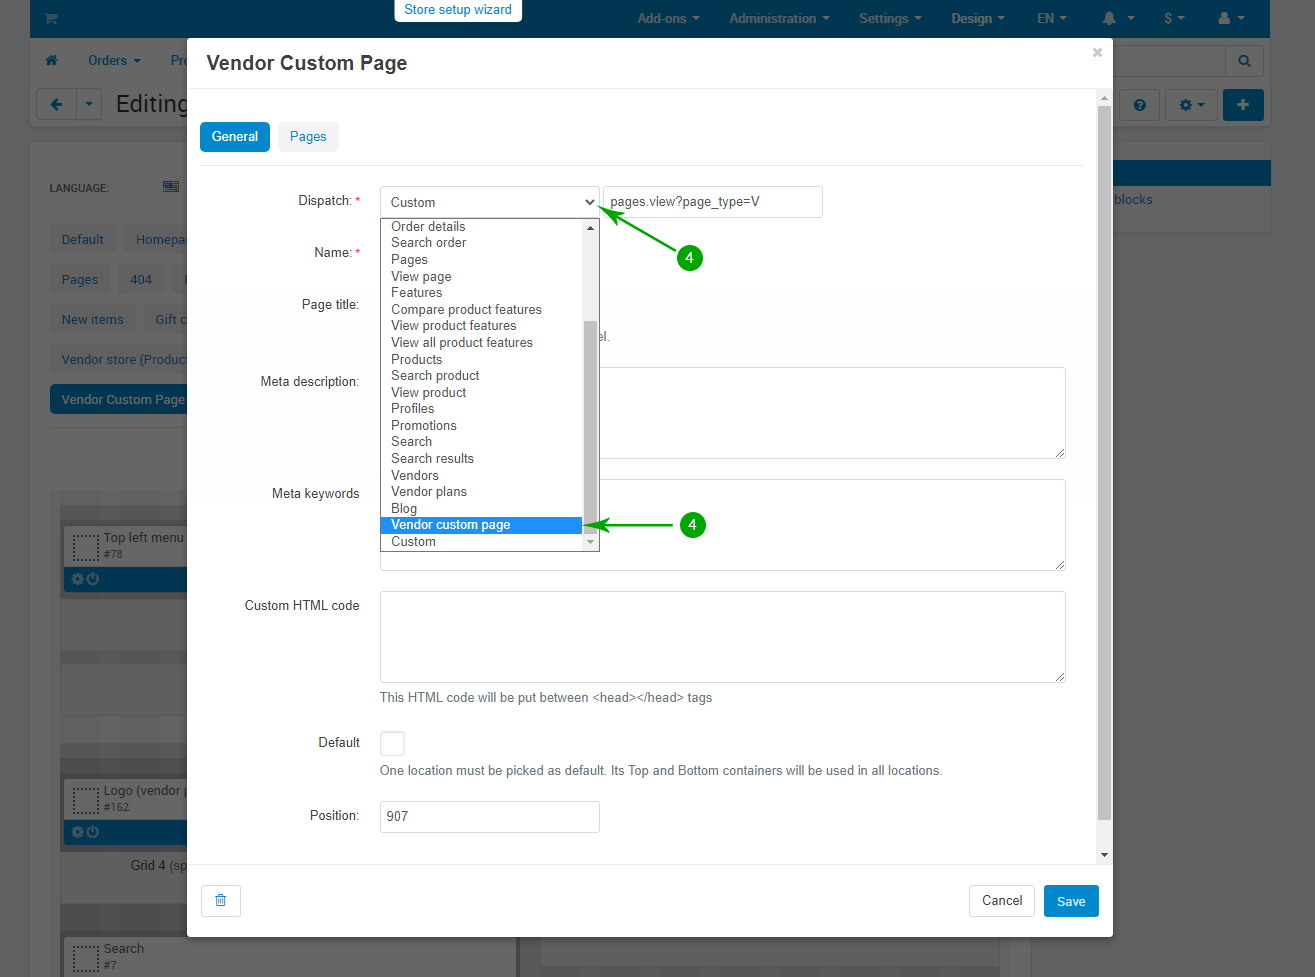
Task: Click the back arrow button
Action: (56, 104)
